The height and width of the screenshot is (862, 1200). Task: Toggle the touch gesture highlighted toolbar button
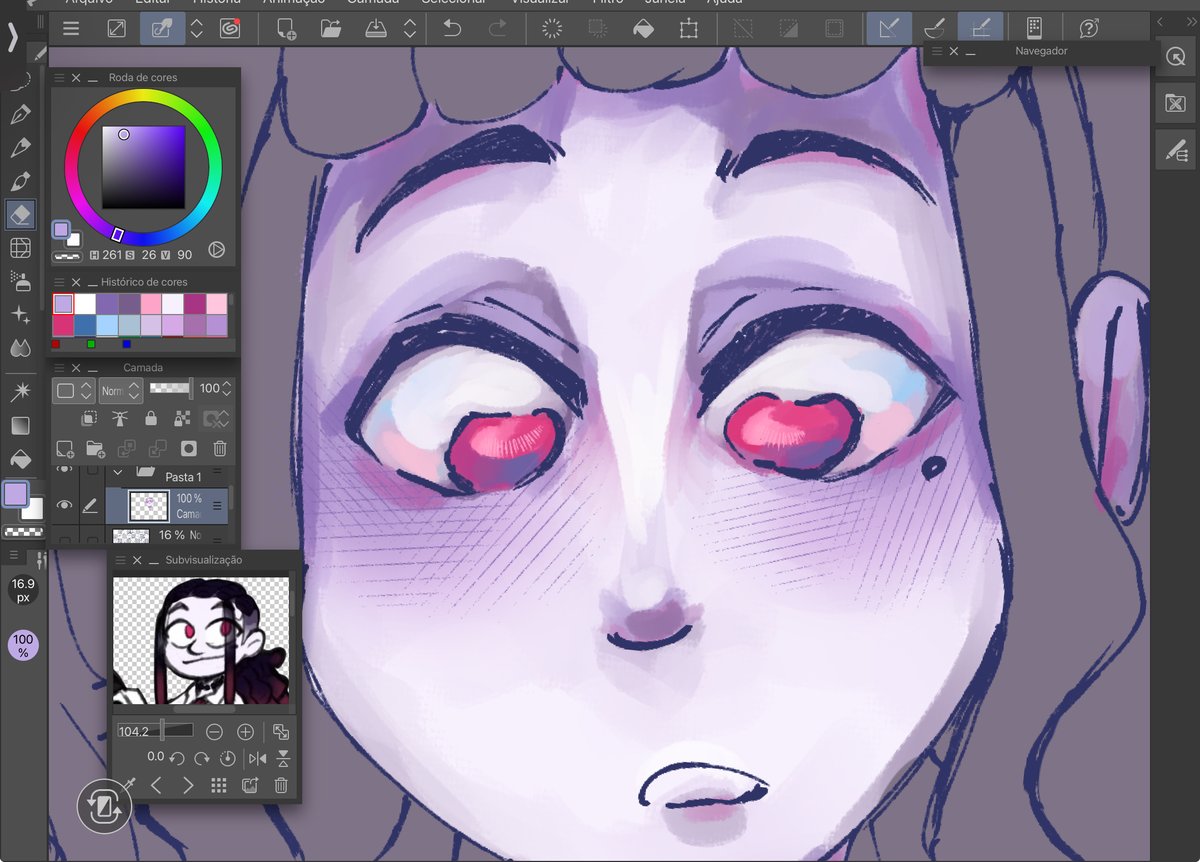click(162, 29)
